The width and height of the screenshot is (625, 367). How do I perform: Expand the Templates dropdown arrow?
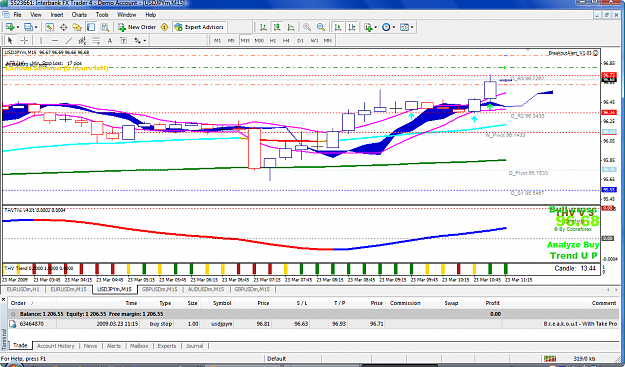tap(412, 27)
